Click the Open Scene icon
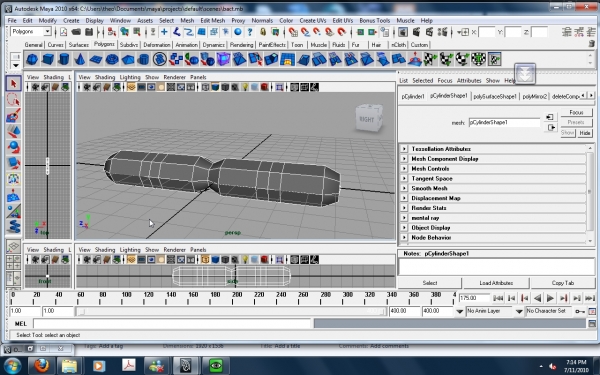Image resolution: width=600 pixels, height=375 pixels. 76,32
